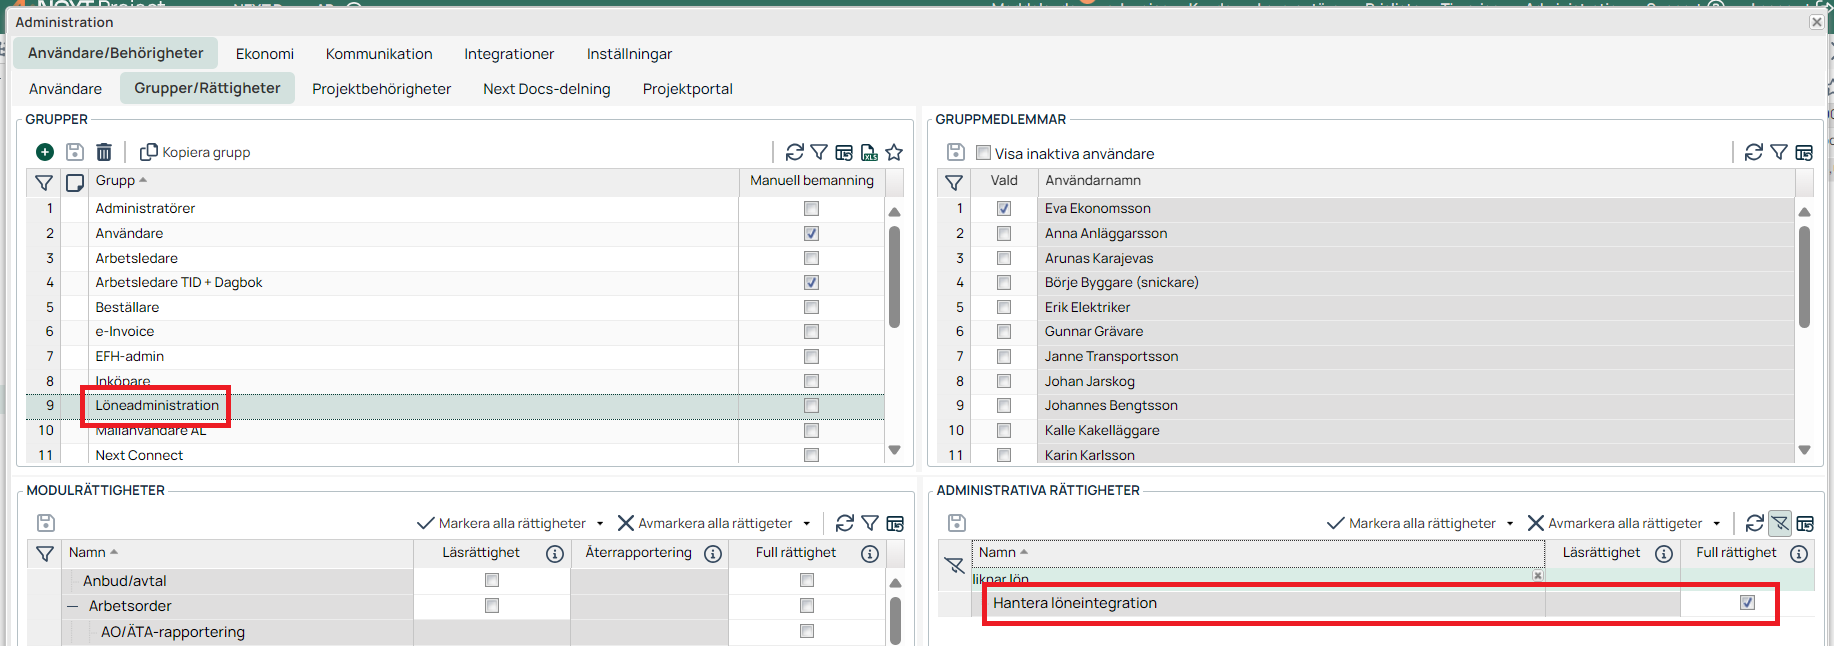Check Manuell bemanning for Administratörer

tap(811, 209)
